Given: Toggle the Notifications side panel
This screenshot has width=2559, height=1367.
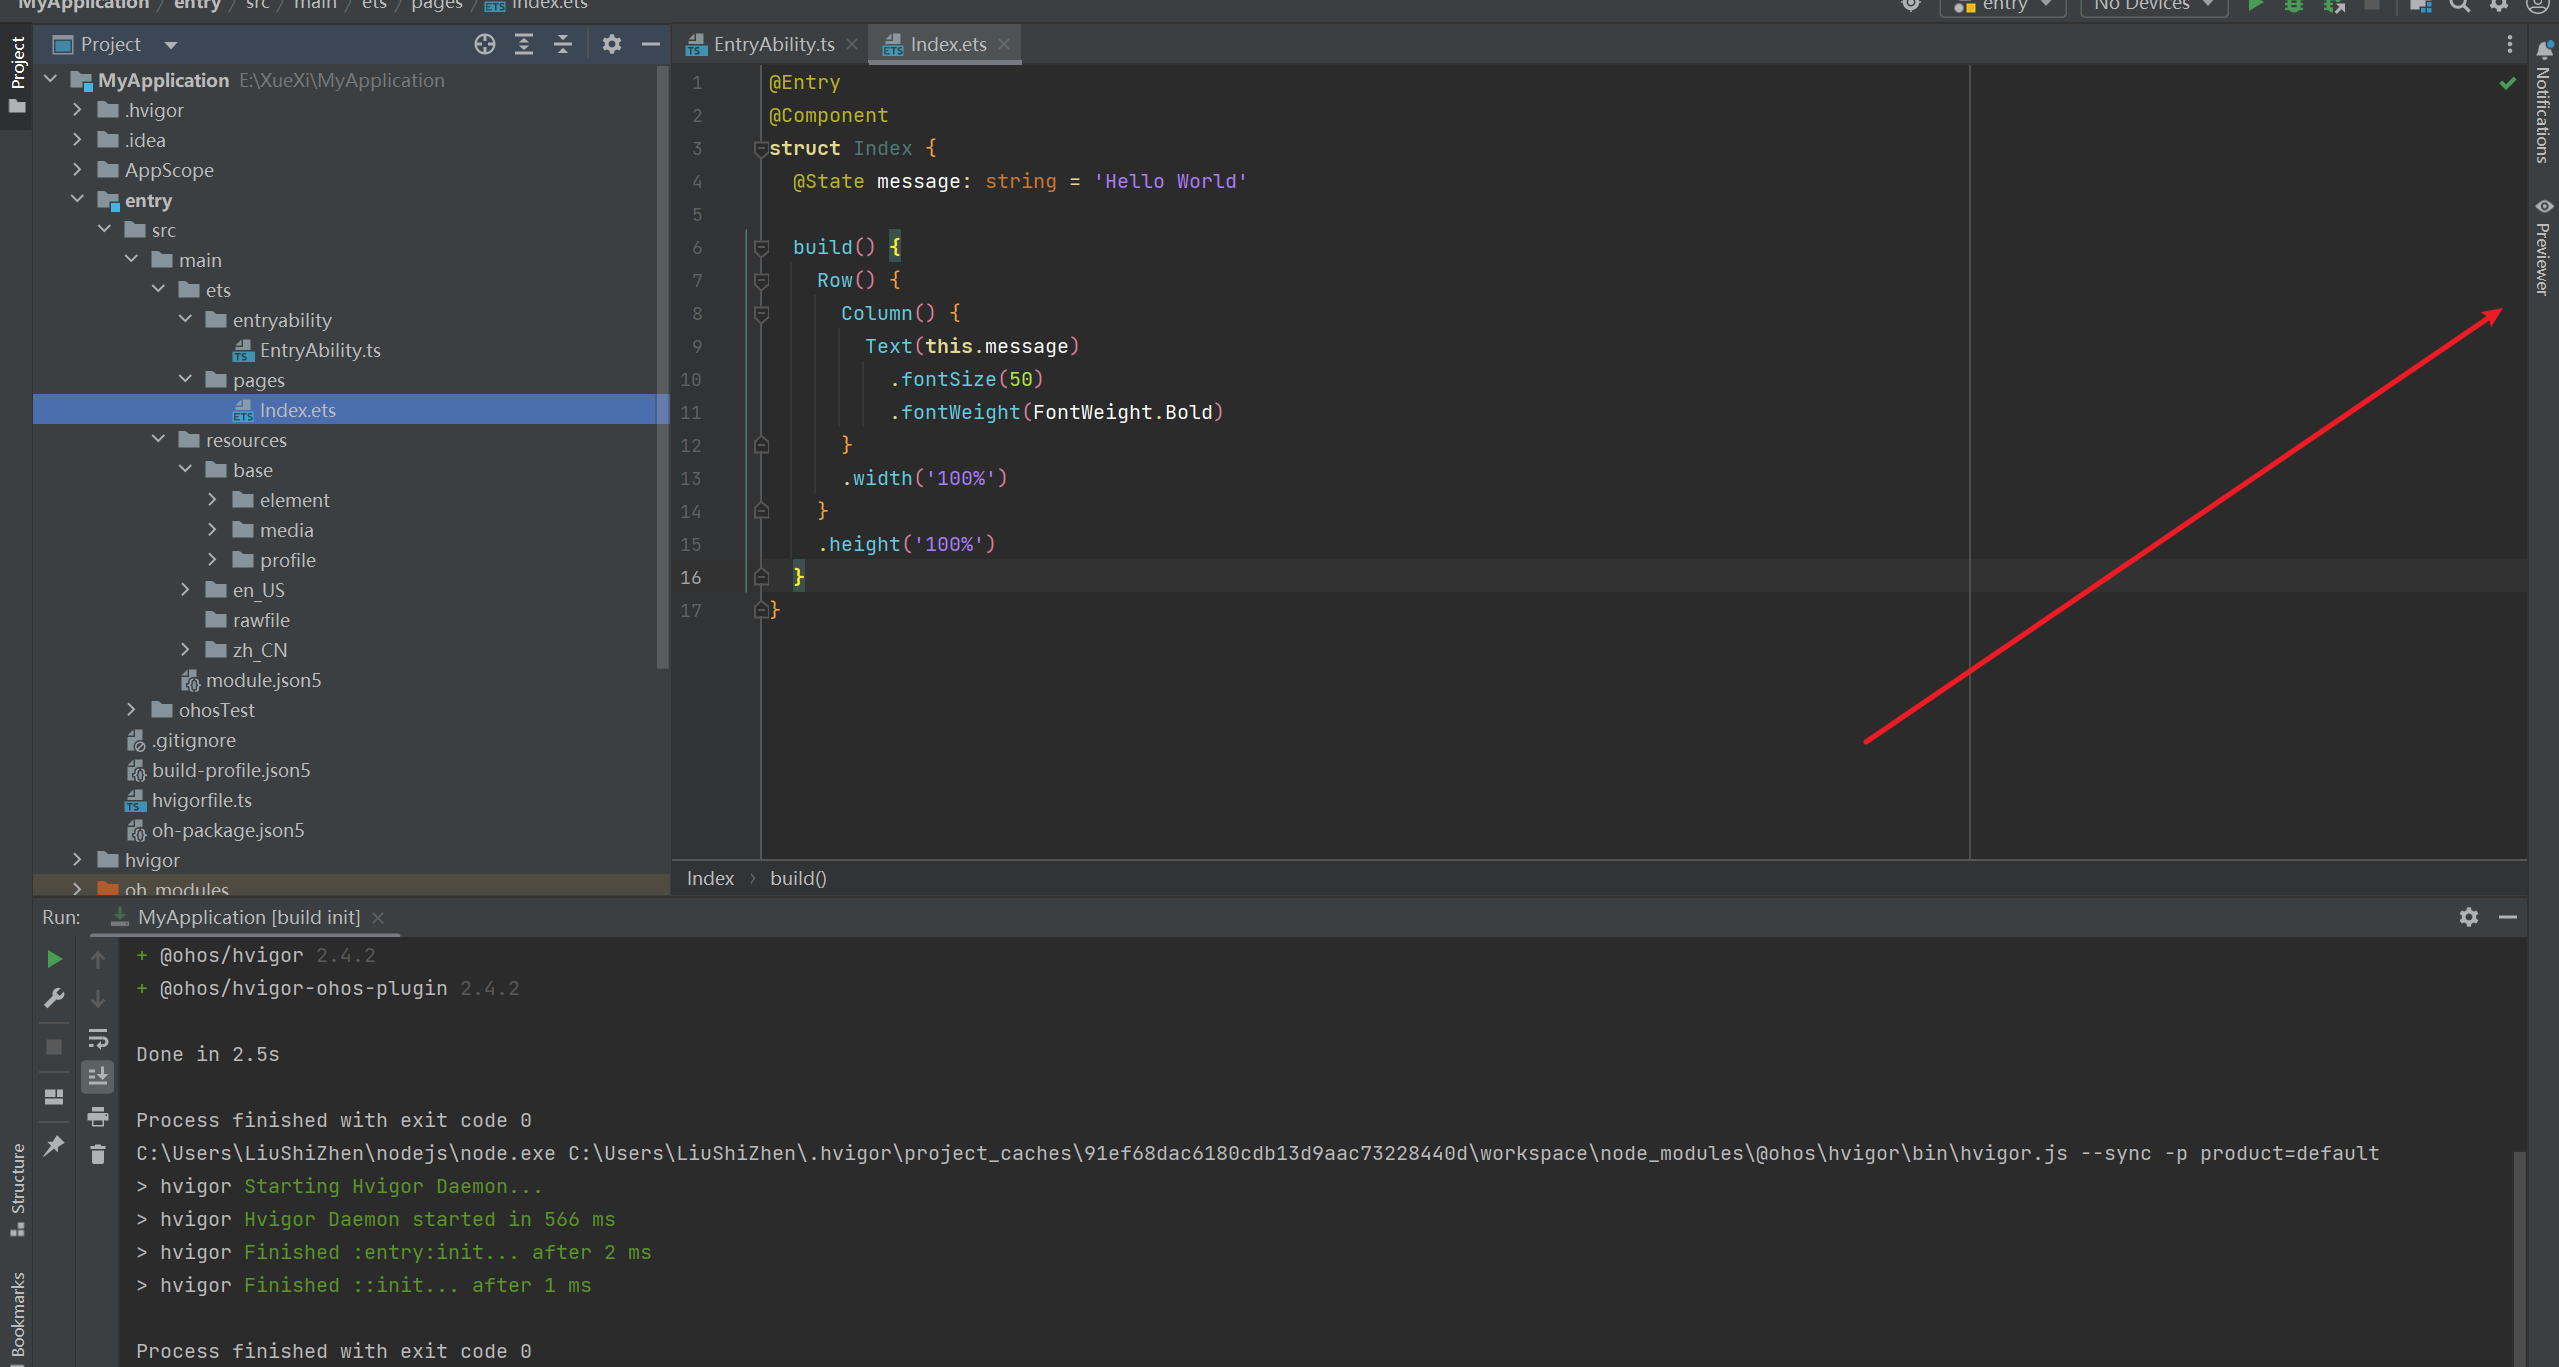Looking at the screenshot, I should tap(2544, 103).
